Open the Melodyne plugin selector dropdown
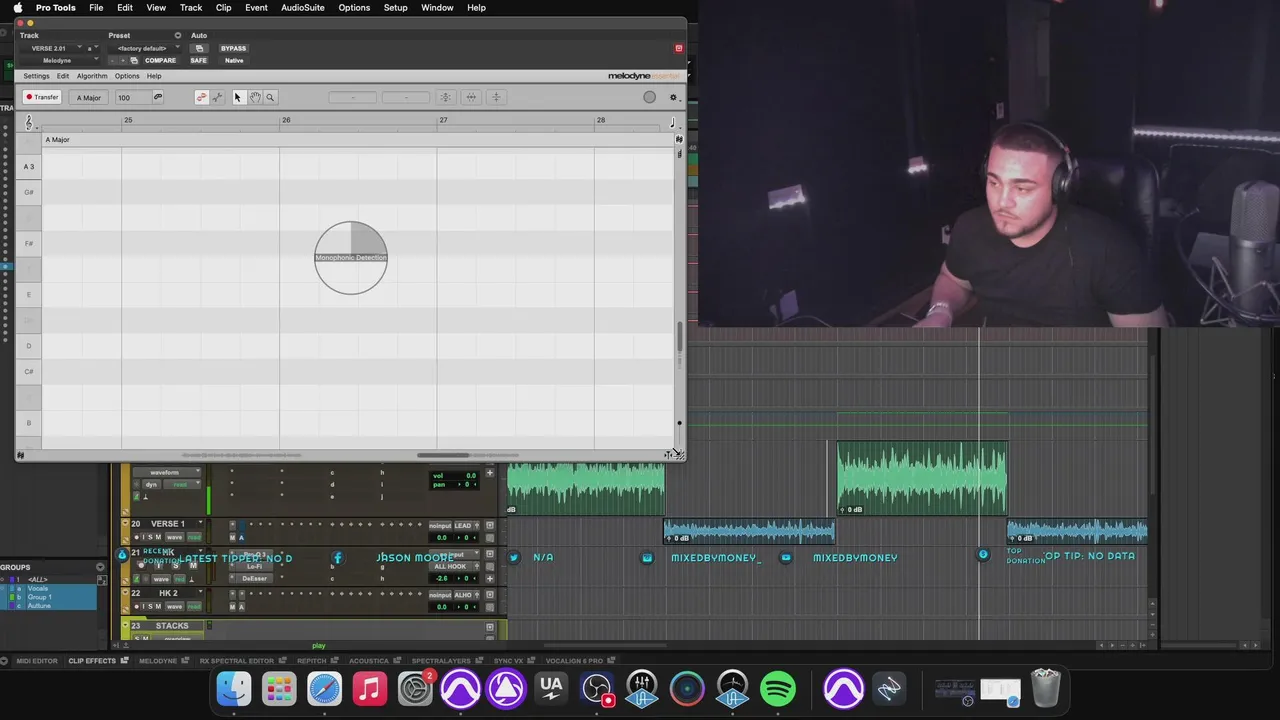 [x=57, y=60]
